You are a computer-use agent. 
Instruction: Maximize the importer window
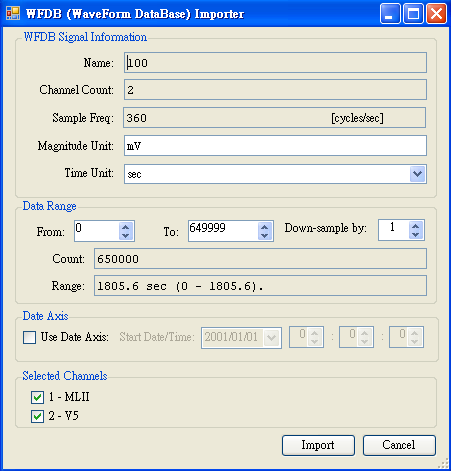(413, 14)
